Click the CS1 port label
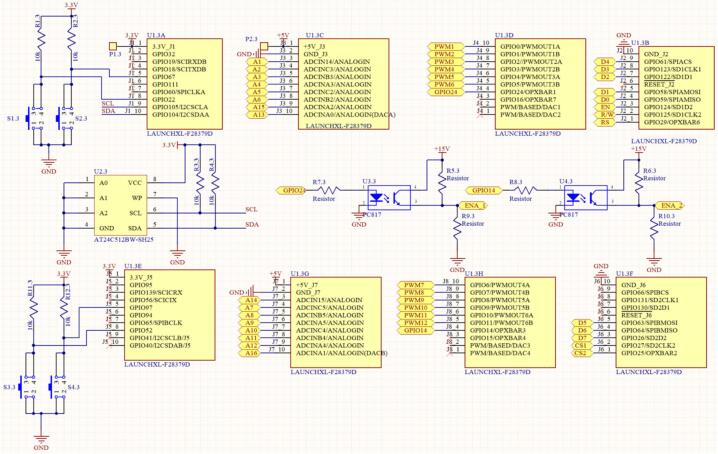The width and height of the screenshot is (718, 454). (x=582, y=345)
